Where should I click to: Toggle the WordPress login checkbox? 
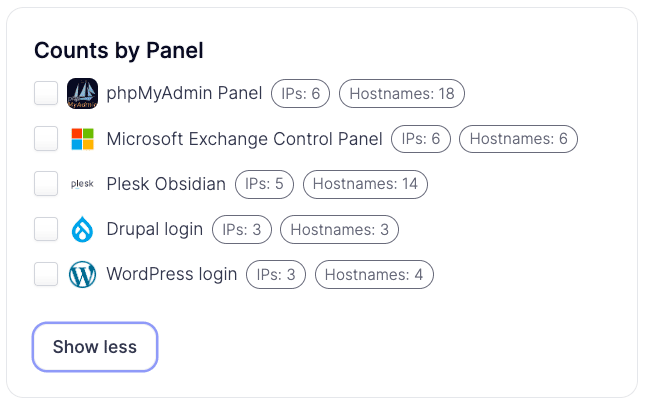pos(46,274)
